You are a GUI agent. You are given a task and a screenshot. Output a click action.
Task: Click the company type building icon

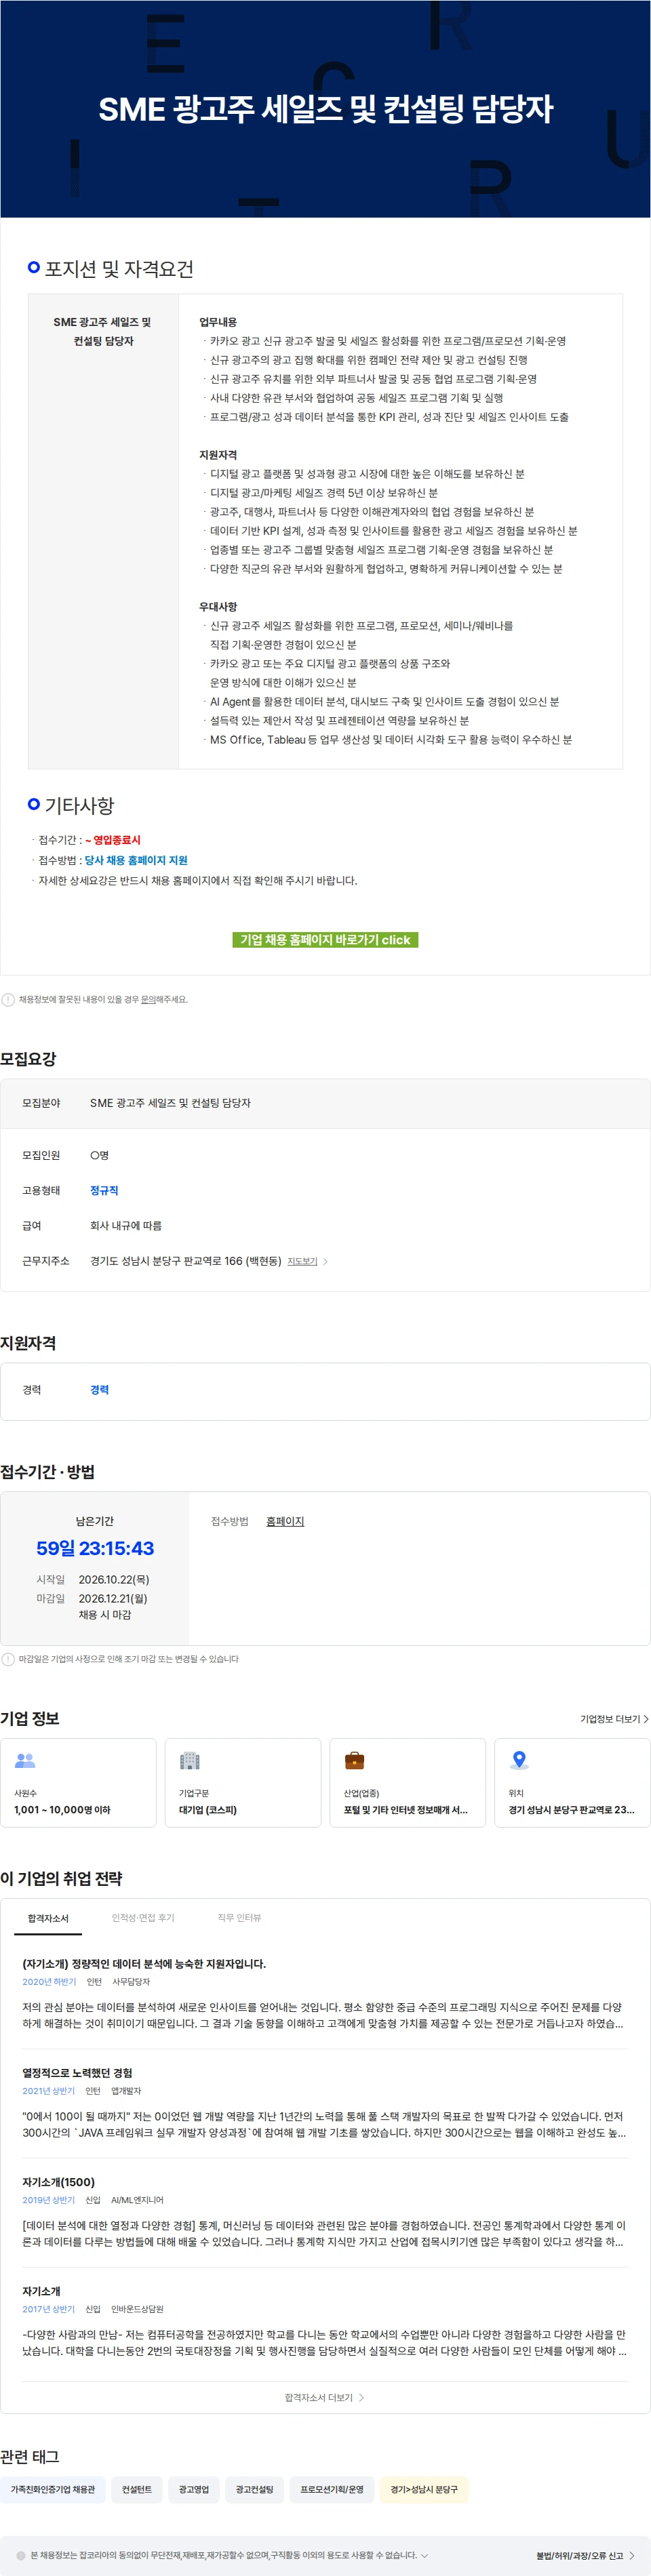tap(190, 1760)
